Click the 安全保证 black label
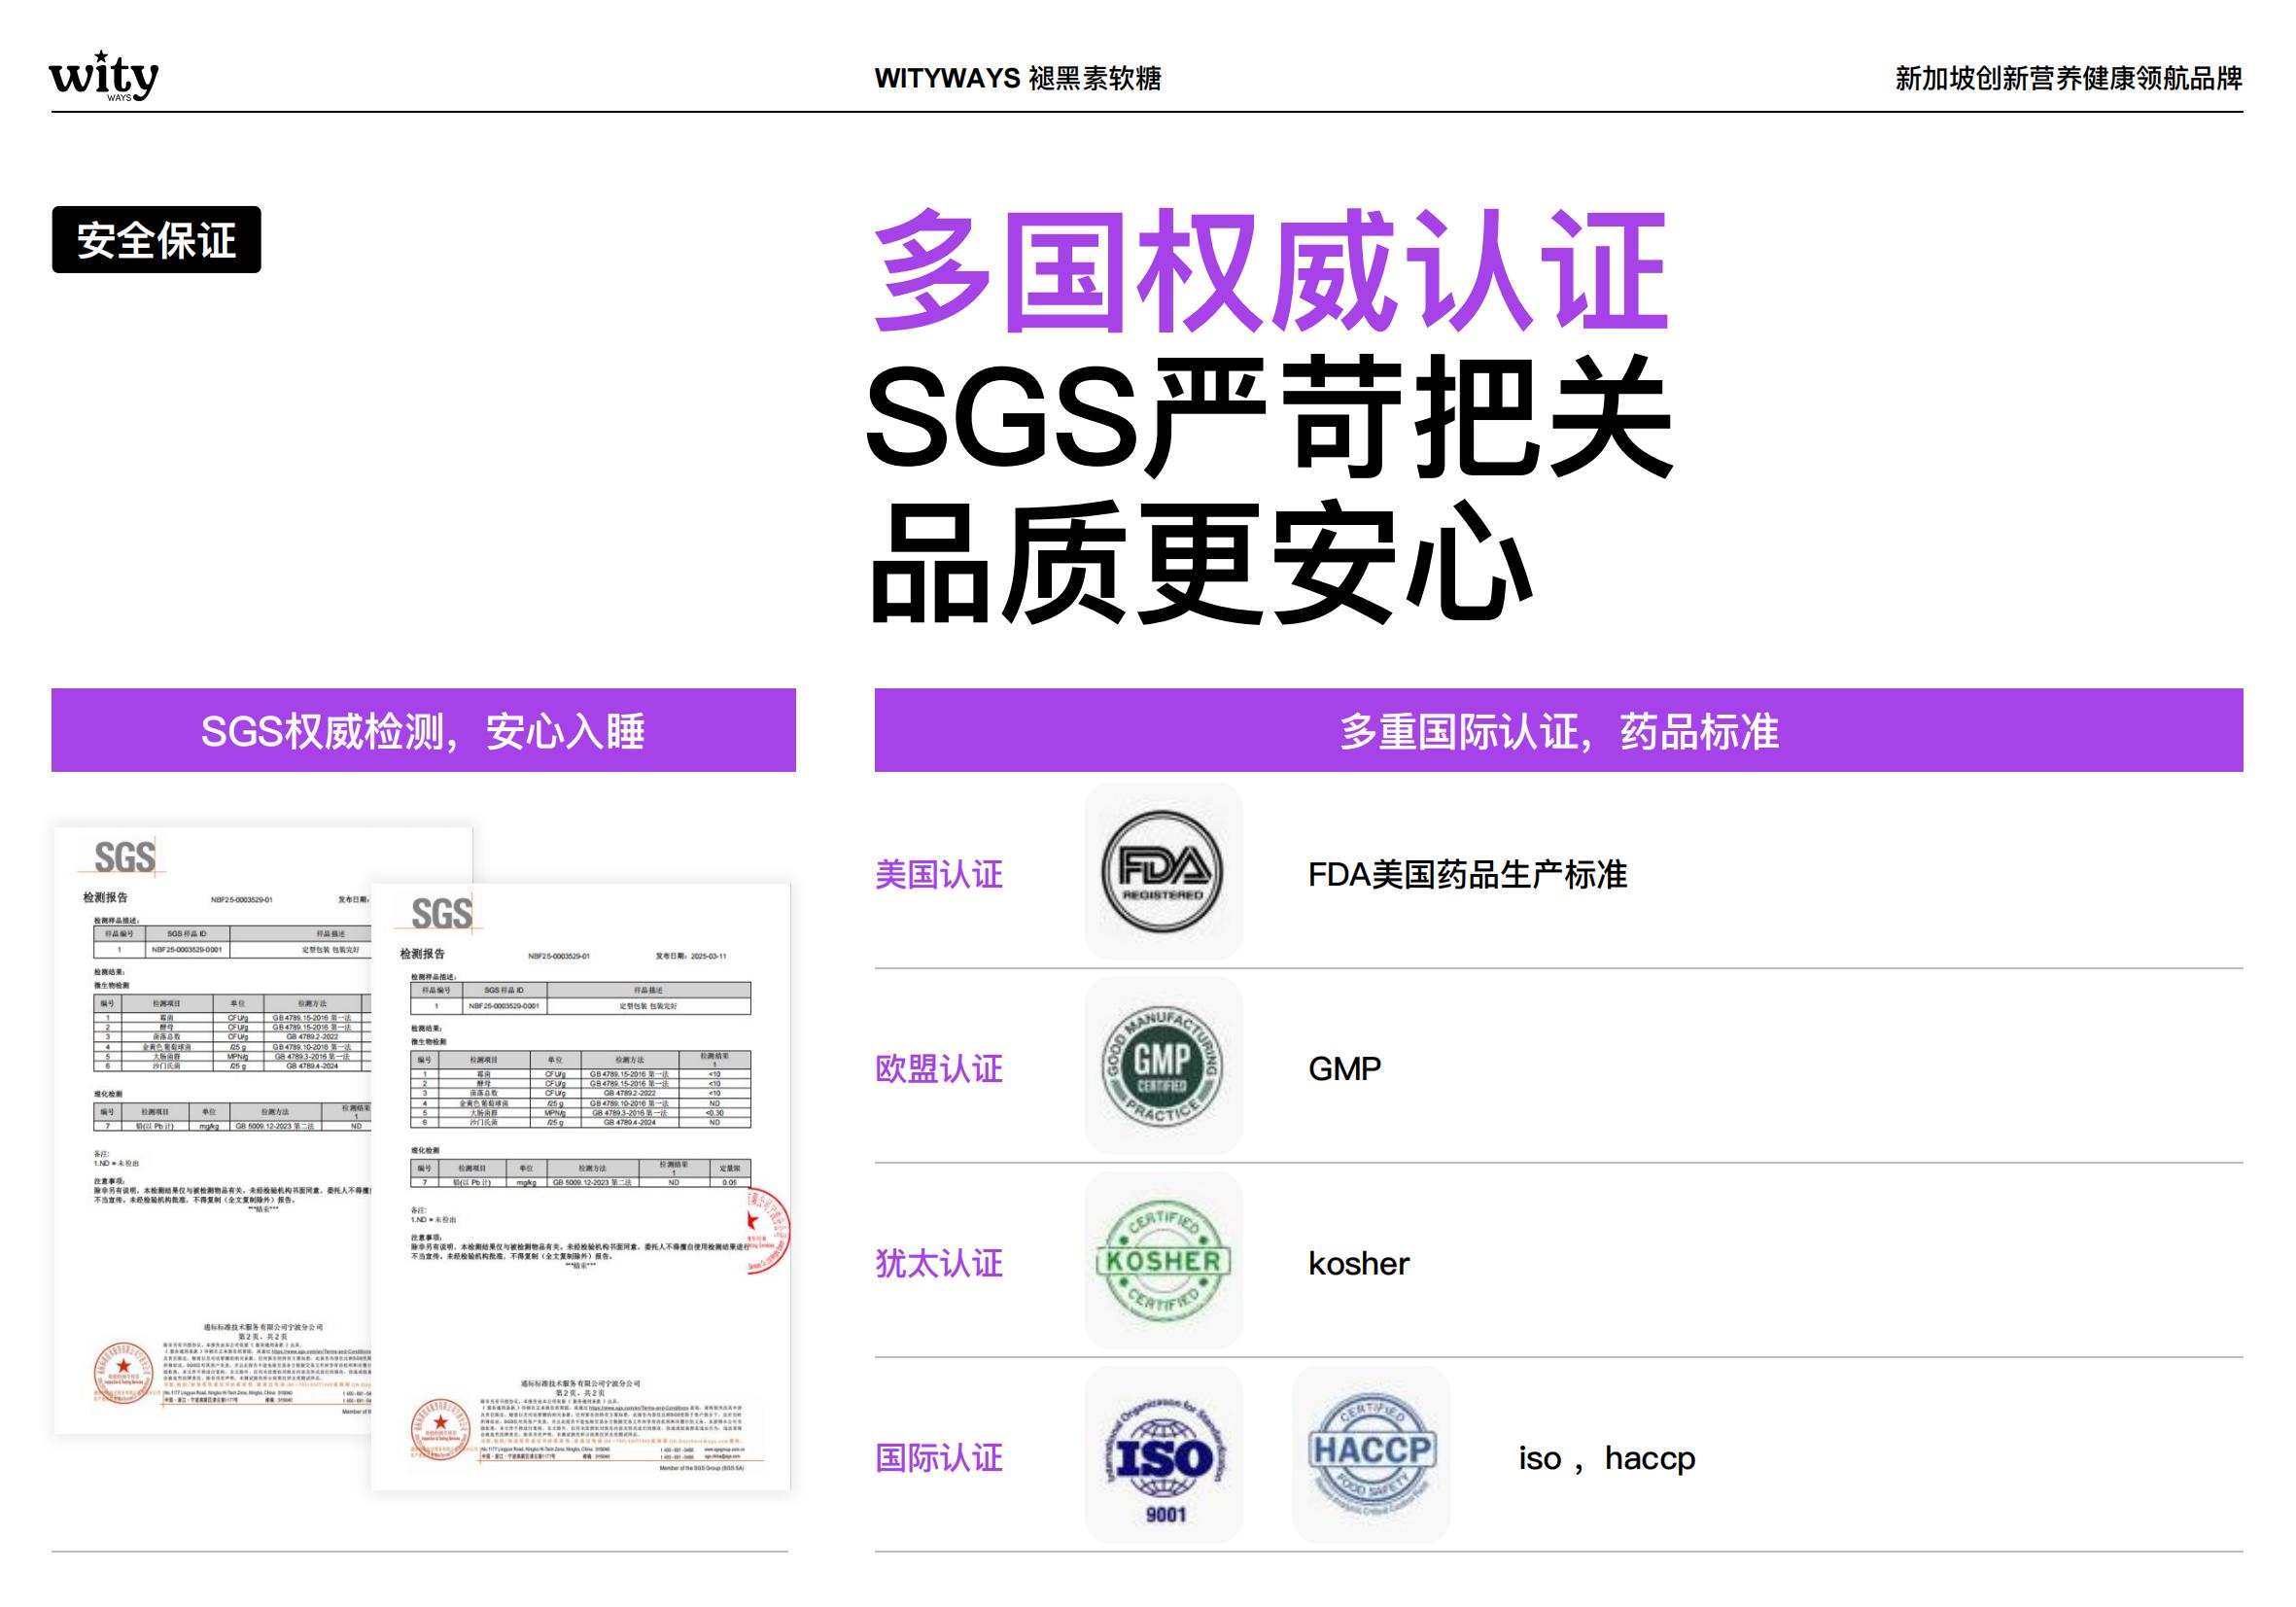 pyautogui.click(x=156, y=240)
